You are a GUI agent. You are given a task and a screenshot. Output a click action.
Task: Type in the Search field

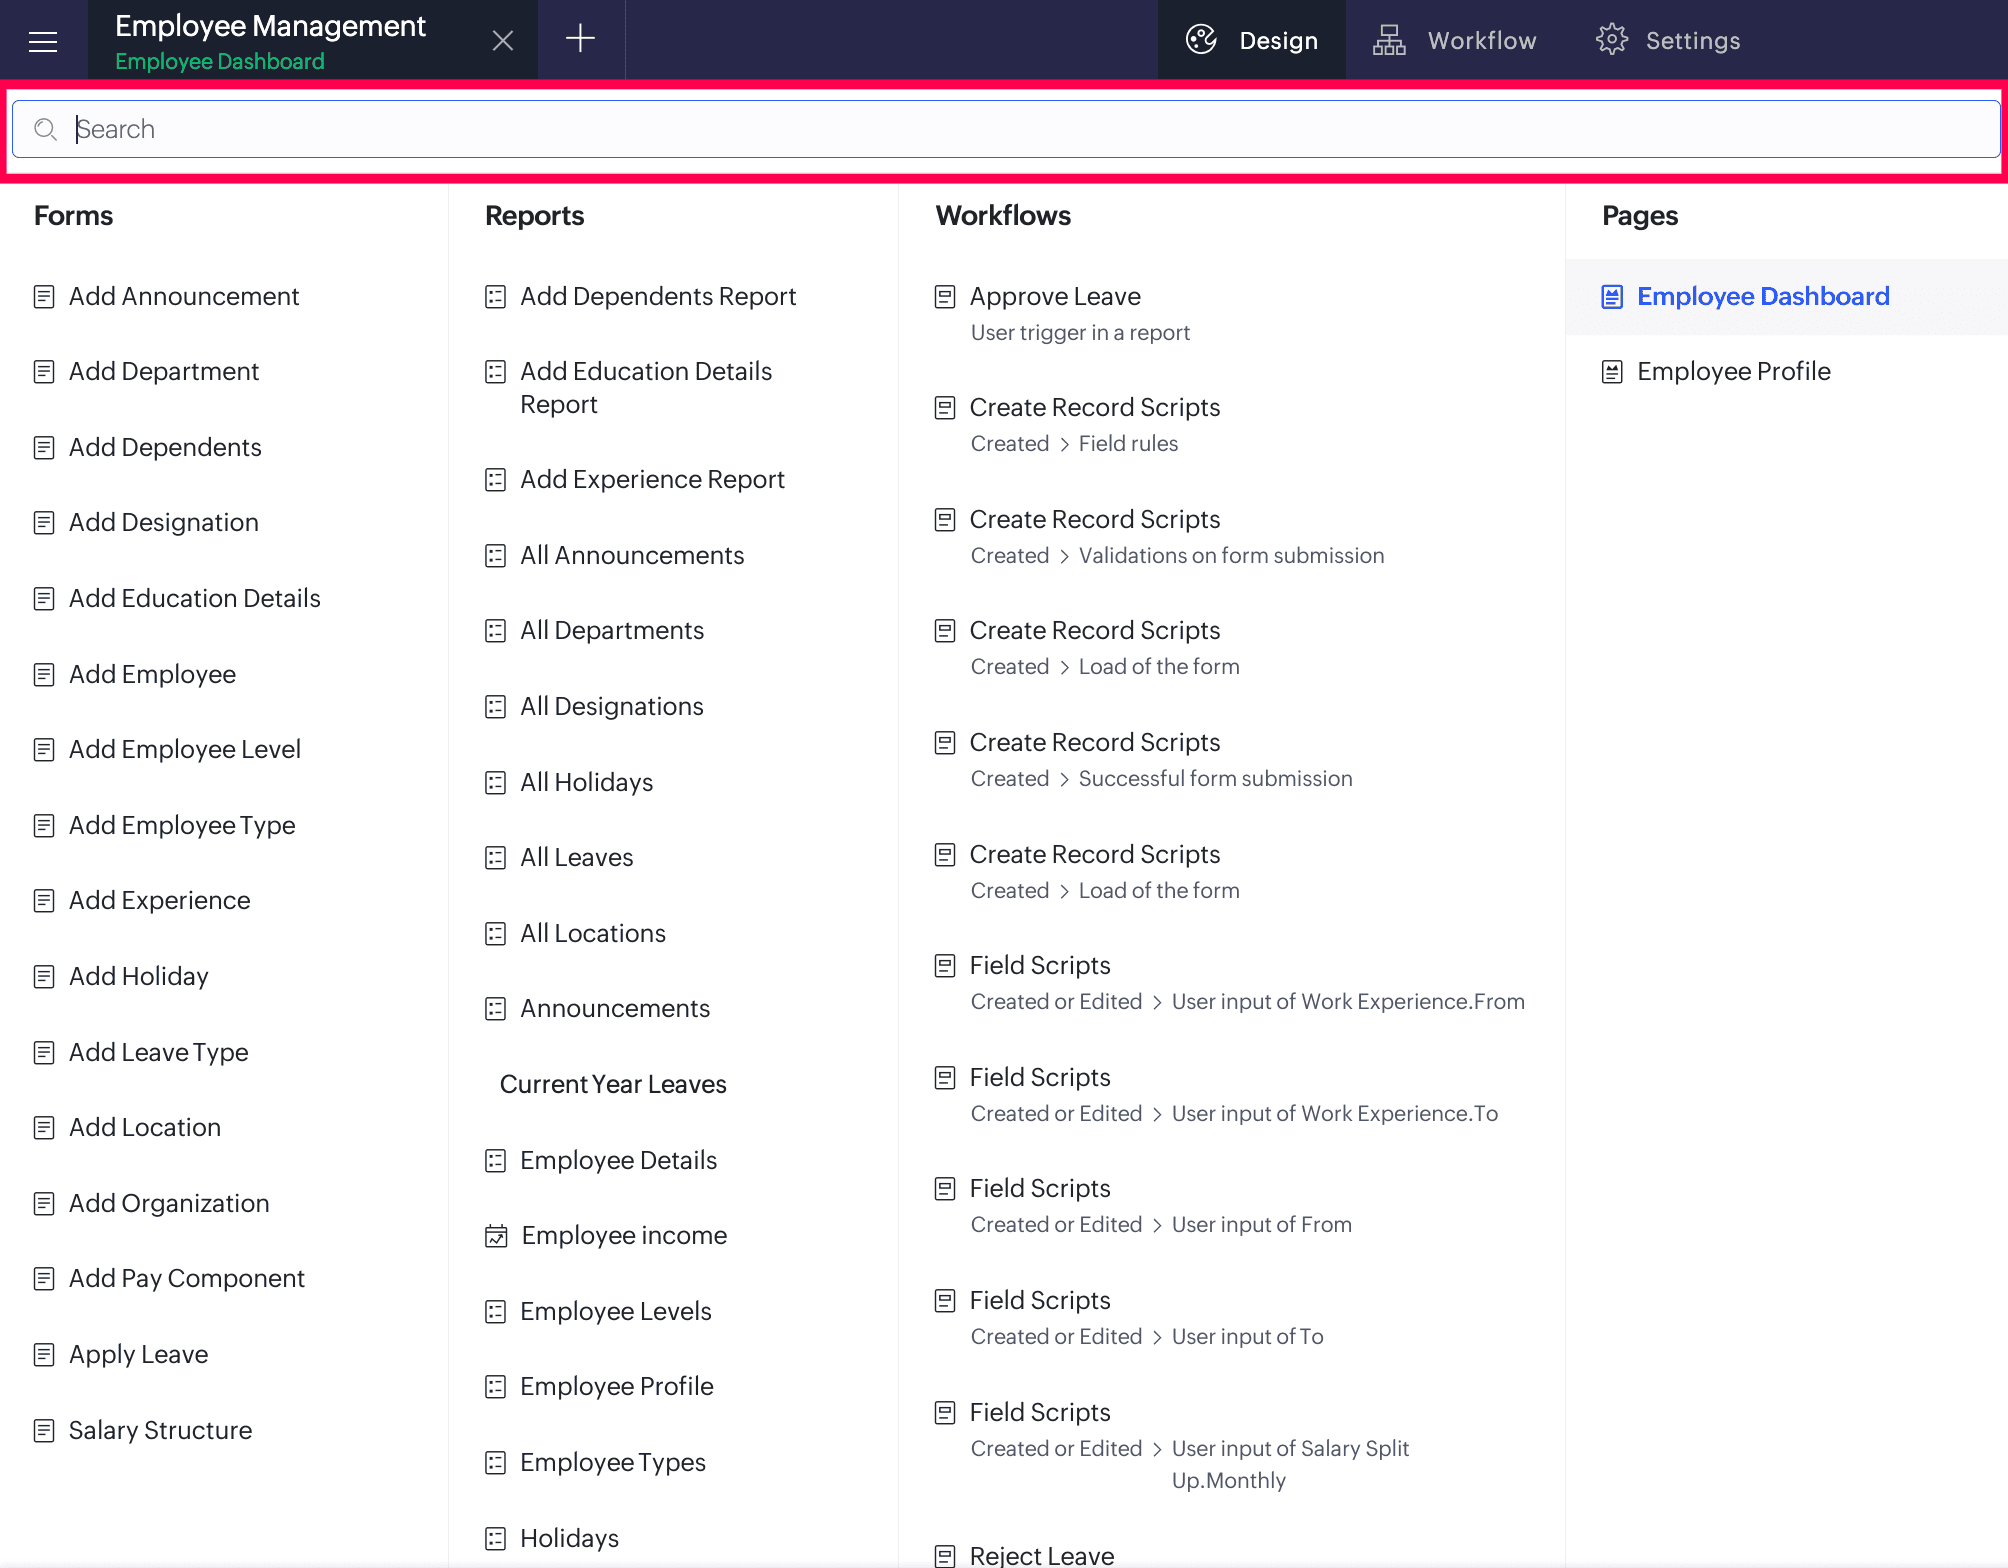1000,129
